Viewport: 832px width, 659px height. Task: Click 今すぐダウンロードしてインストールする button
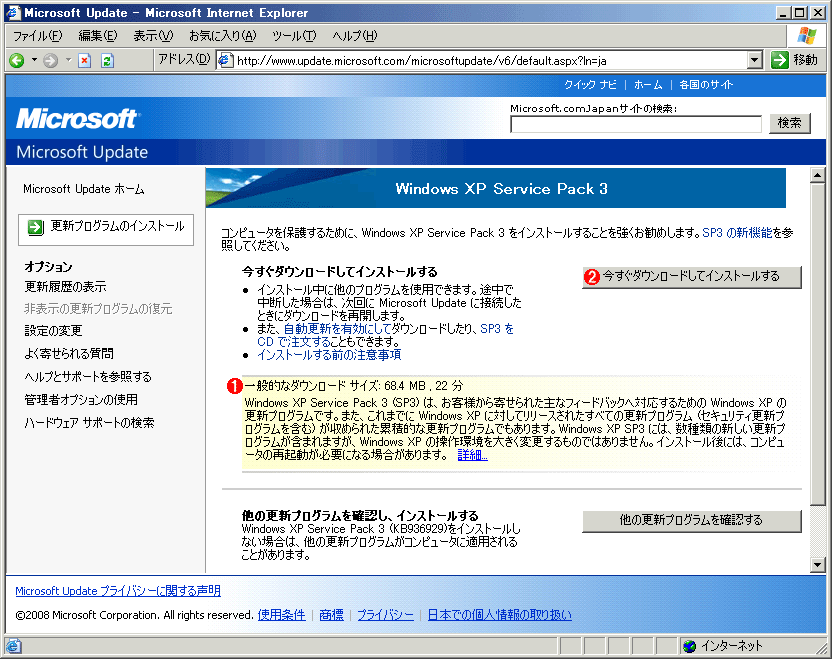coord(692,276)
